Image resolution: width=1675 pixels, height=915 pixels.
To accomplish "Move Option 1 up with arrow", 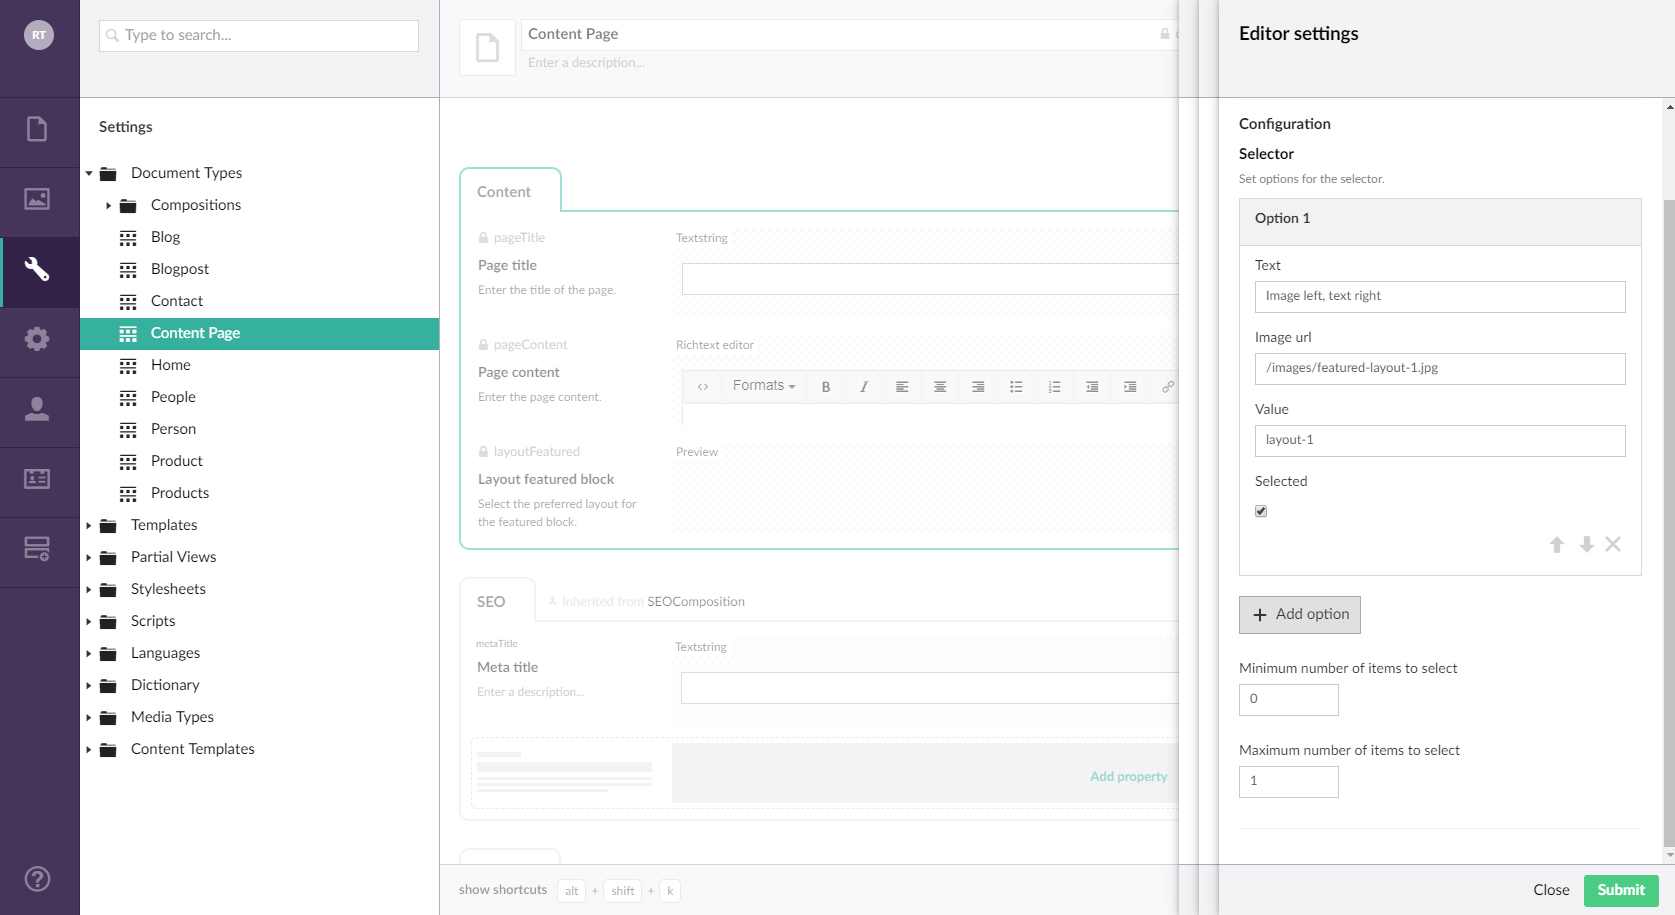I will (1557, 545).
